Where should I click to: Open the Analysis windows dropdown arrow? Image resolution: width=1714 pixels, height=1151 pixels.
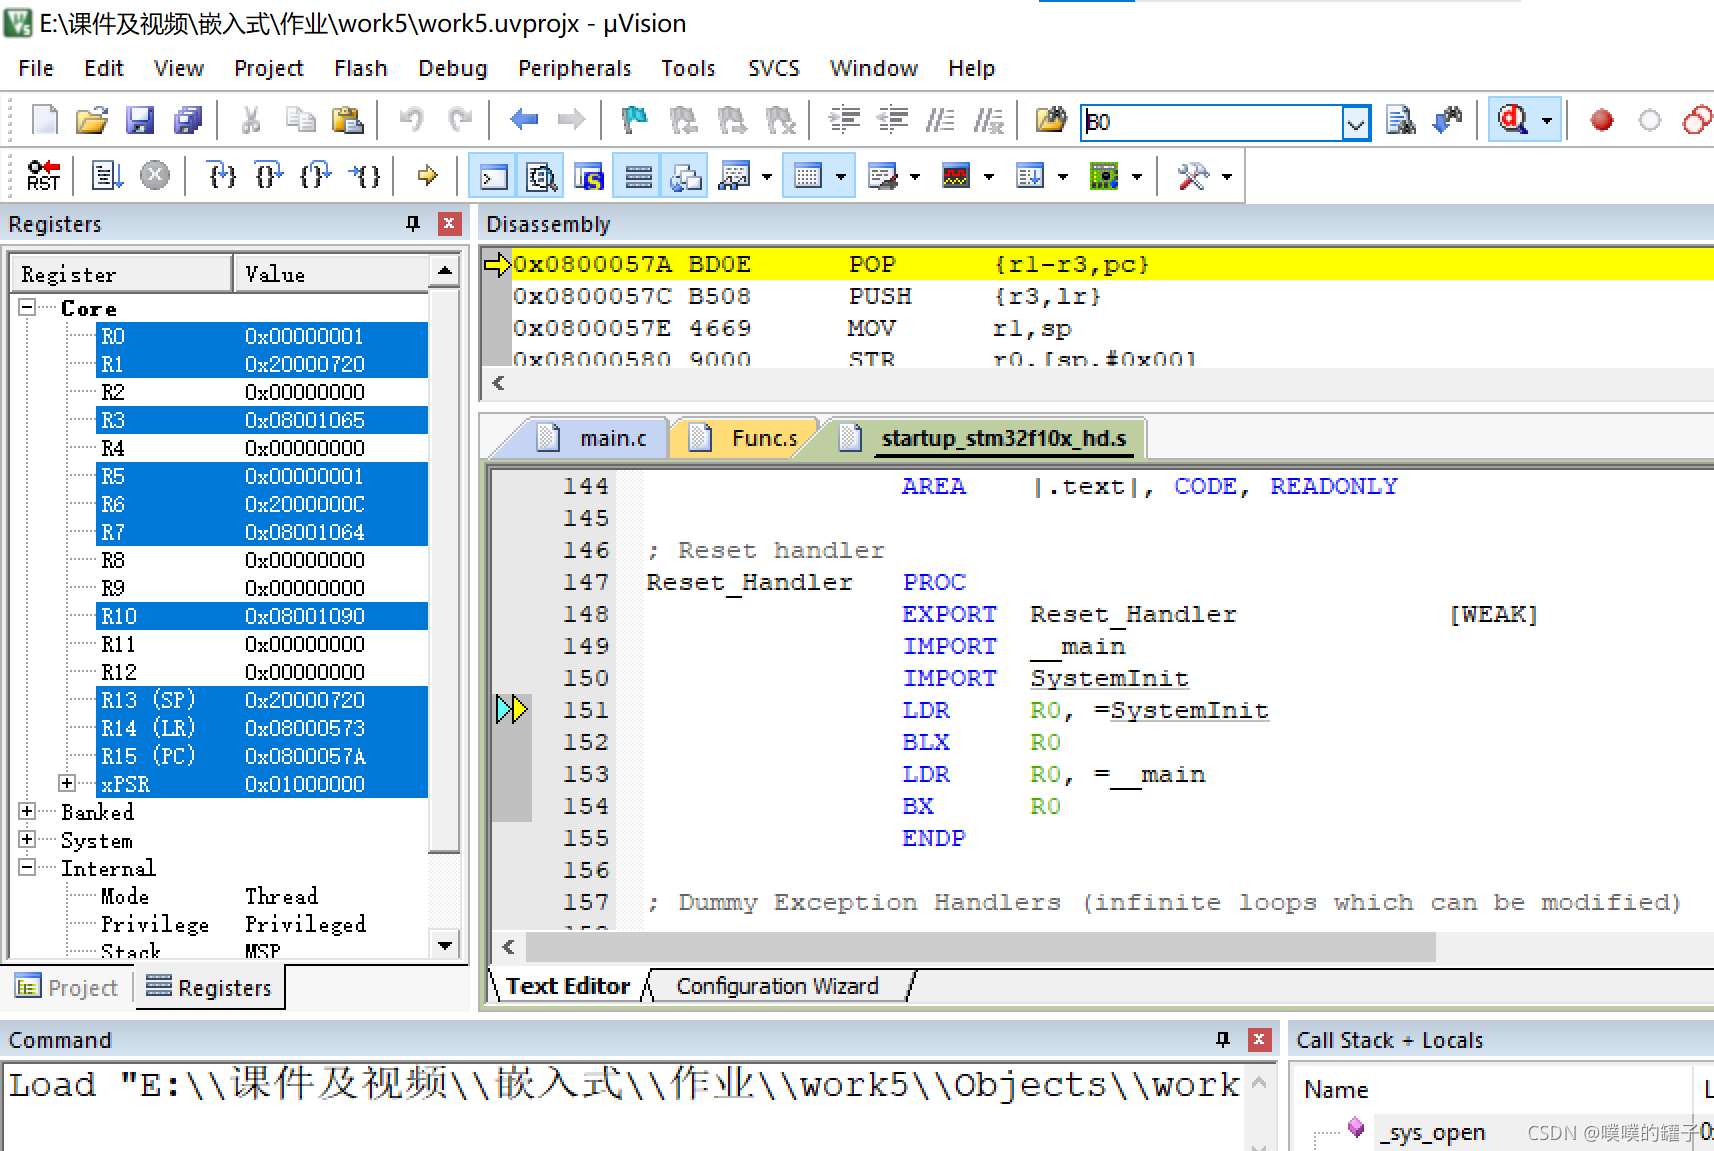[989, 177]
